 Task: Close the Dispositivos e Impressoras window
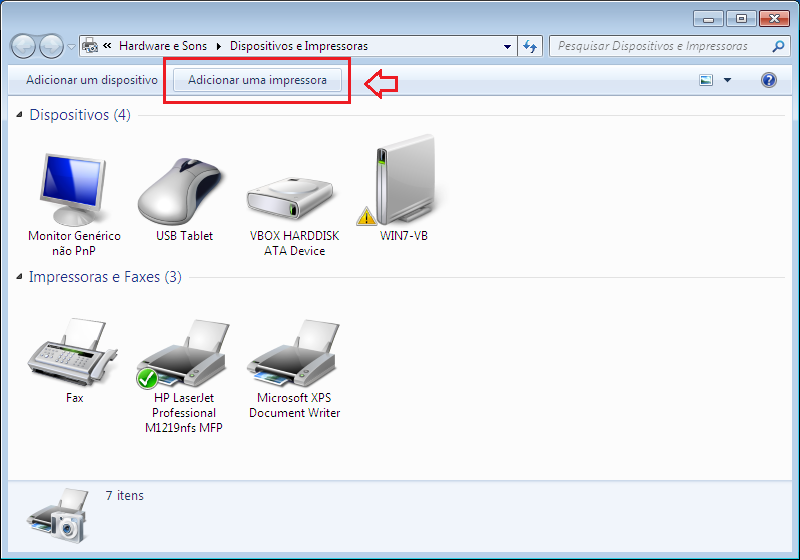[774, 19]
